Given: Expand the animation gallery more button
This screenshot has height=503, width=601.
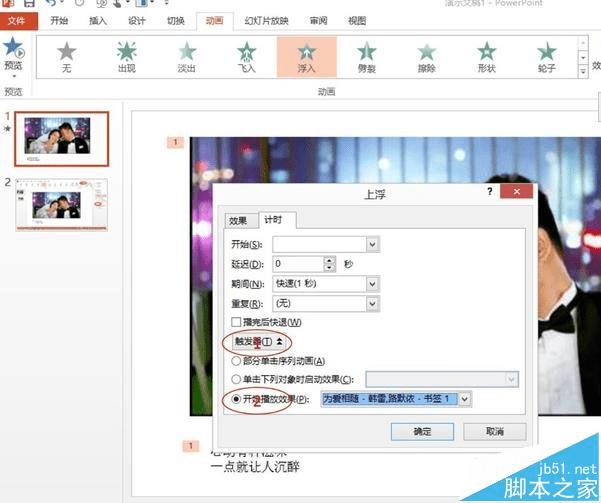Looking at the screenshot, I should click(x=583, y=71).
